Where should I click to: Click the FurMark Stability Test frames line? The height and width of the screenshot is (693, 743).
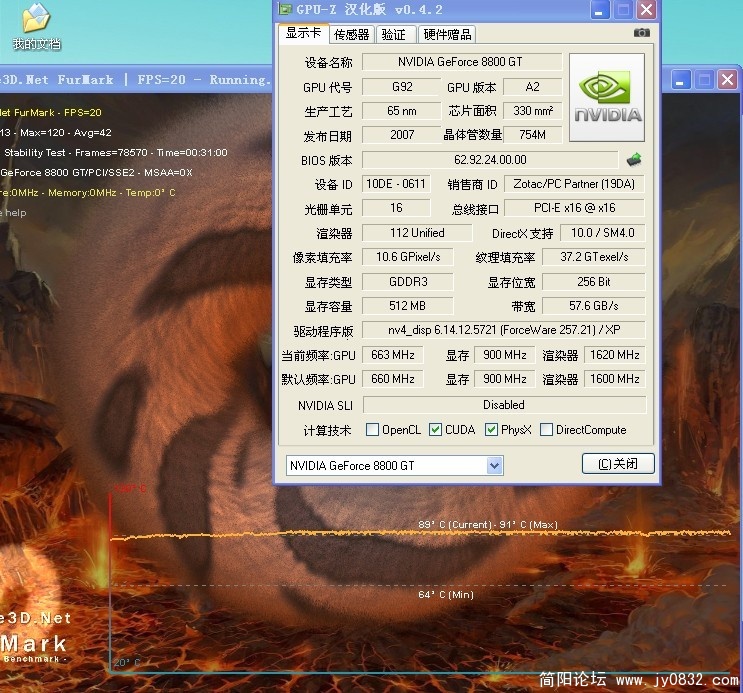115,153
